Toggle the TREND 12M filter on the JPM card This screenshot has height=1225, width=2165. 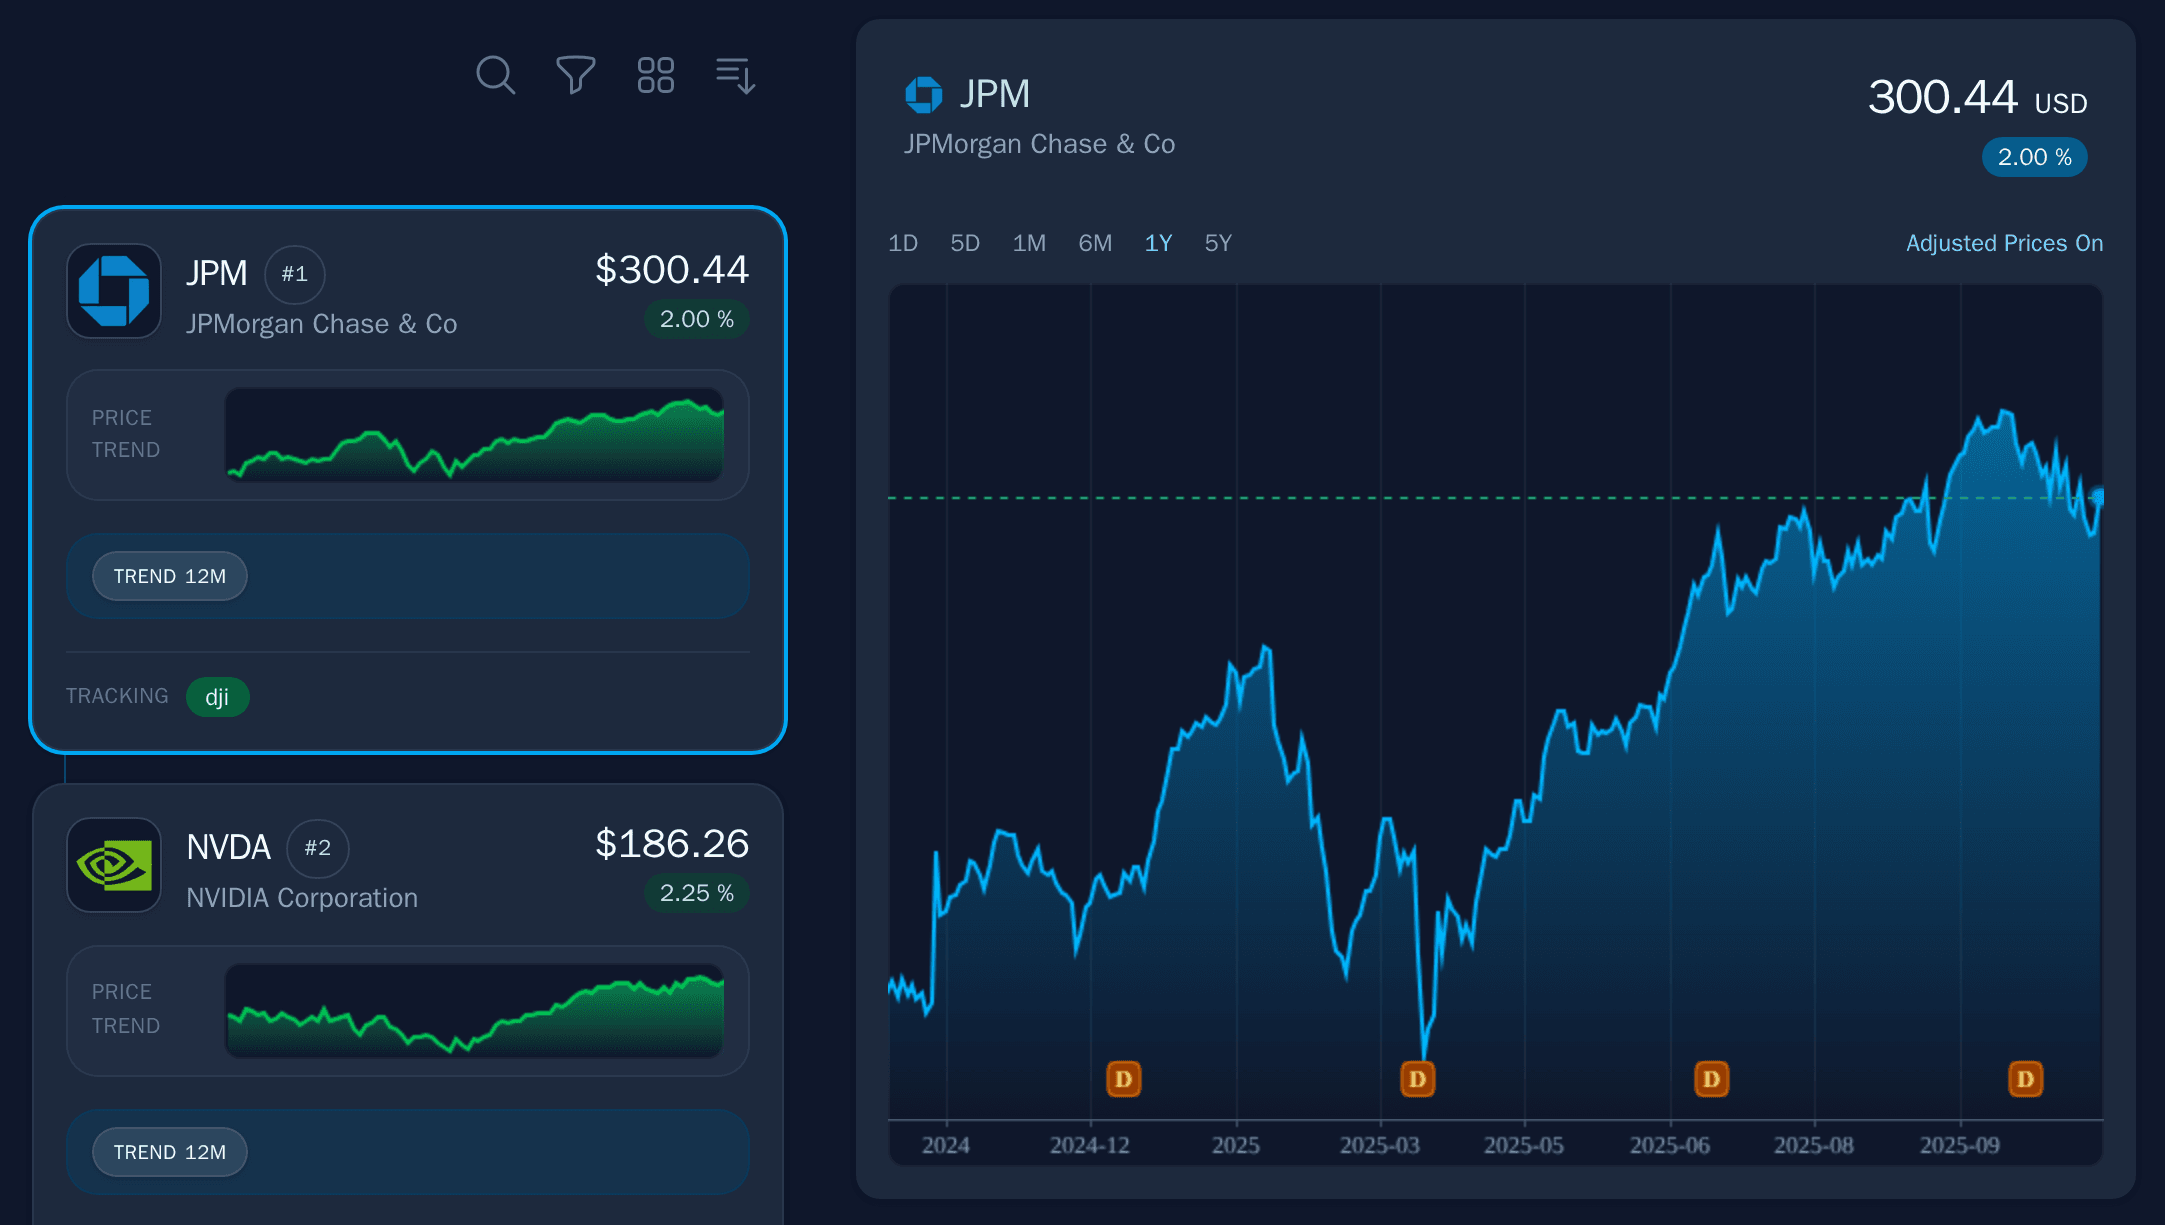click(x=169, y=576)
